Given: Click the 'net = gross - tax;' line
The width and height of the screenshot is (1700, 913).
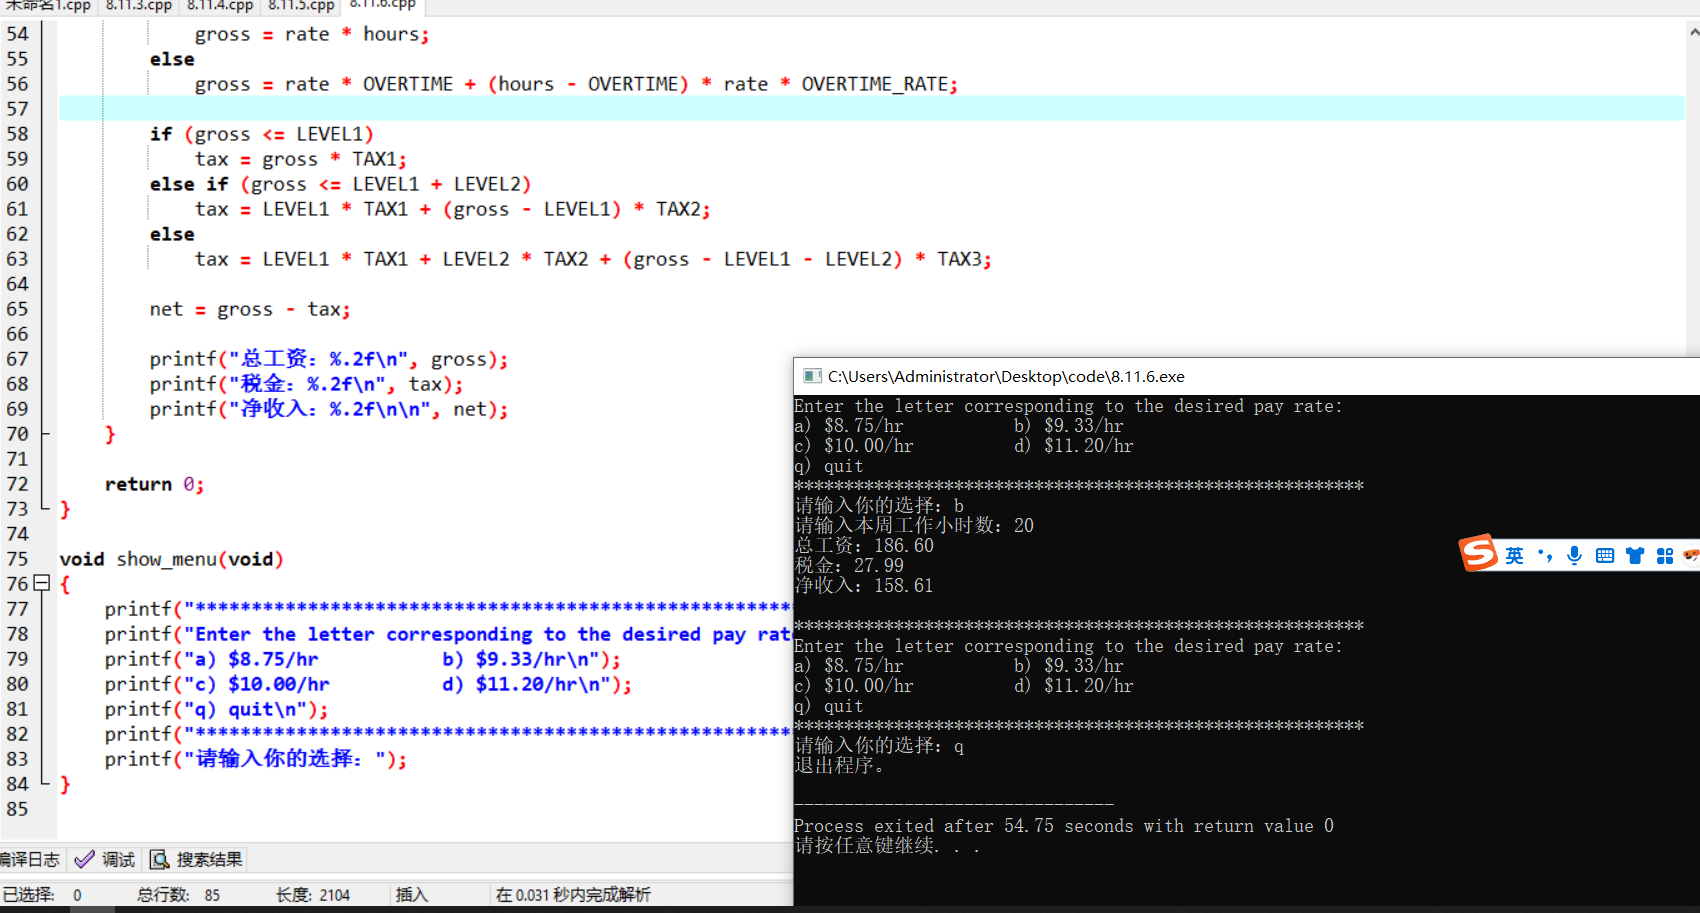Looking at the screenshot, I should pyautogui.click(x=250, y=309).
